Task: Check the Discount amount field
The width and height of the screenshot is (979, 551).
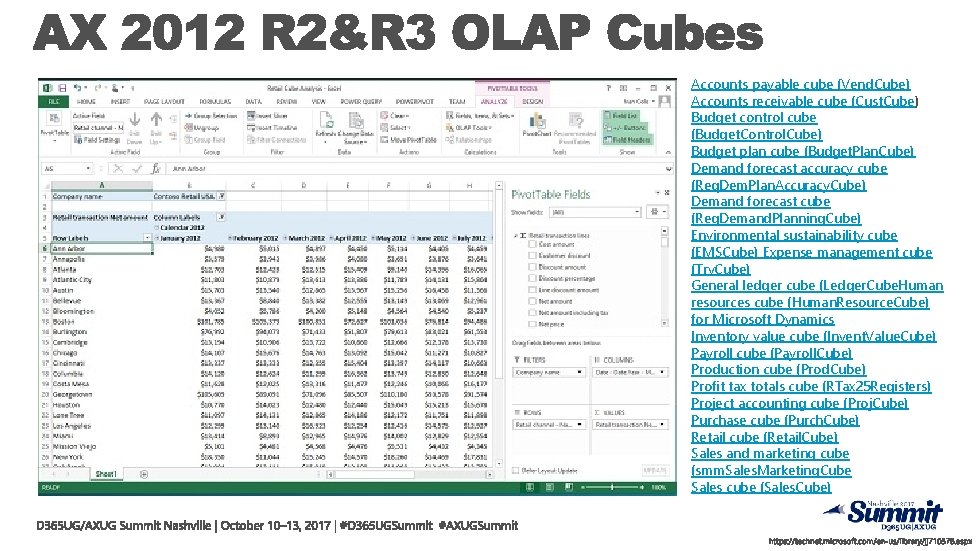Action: (532, 267)
